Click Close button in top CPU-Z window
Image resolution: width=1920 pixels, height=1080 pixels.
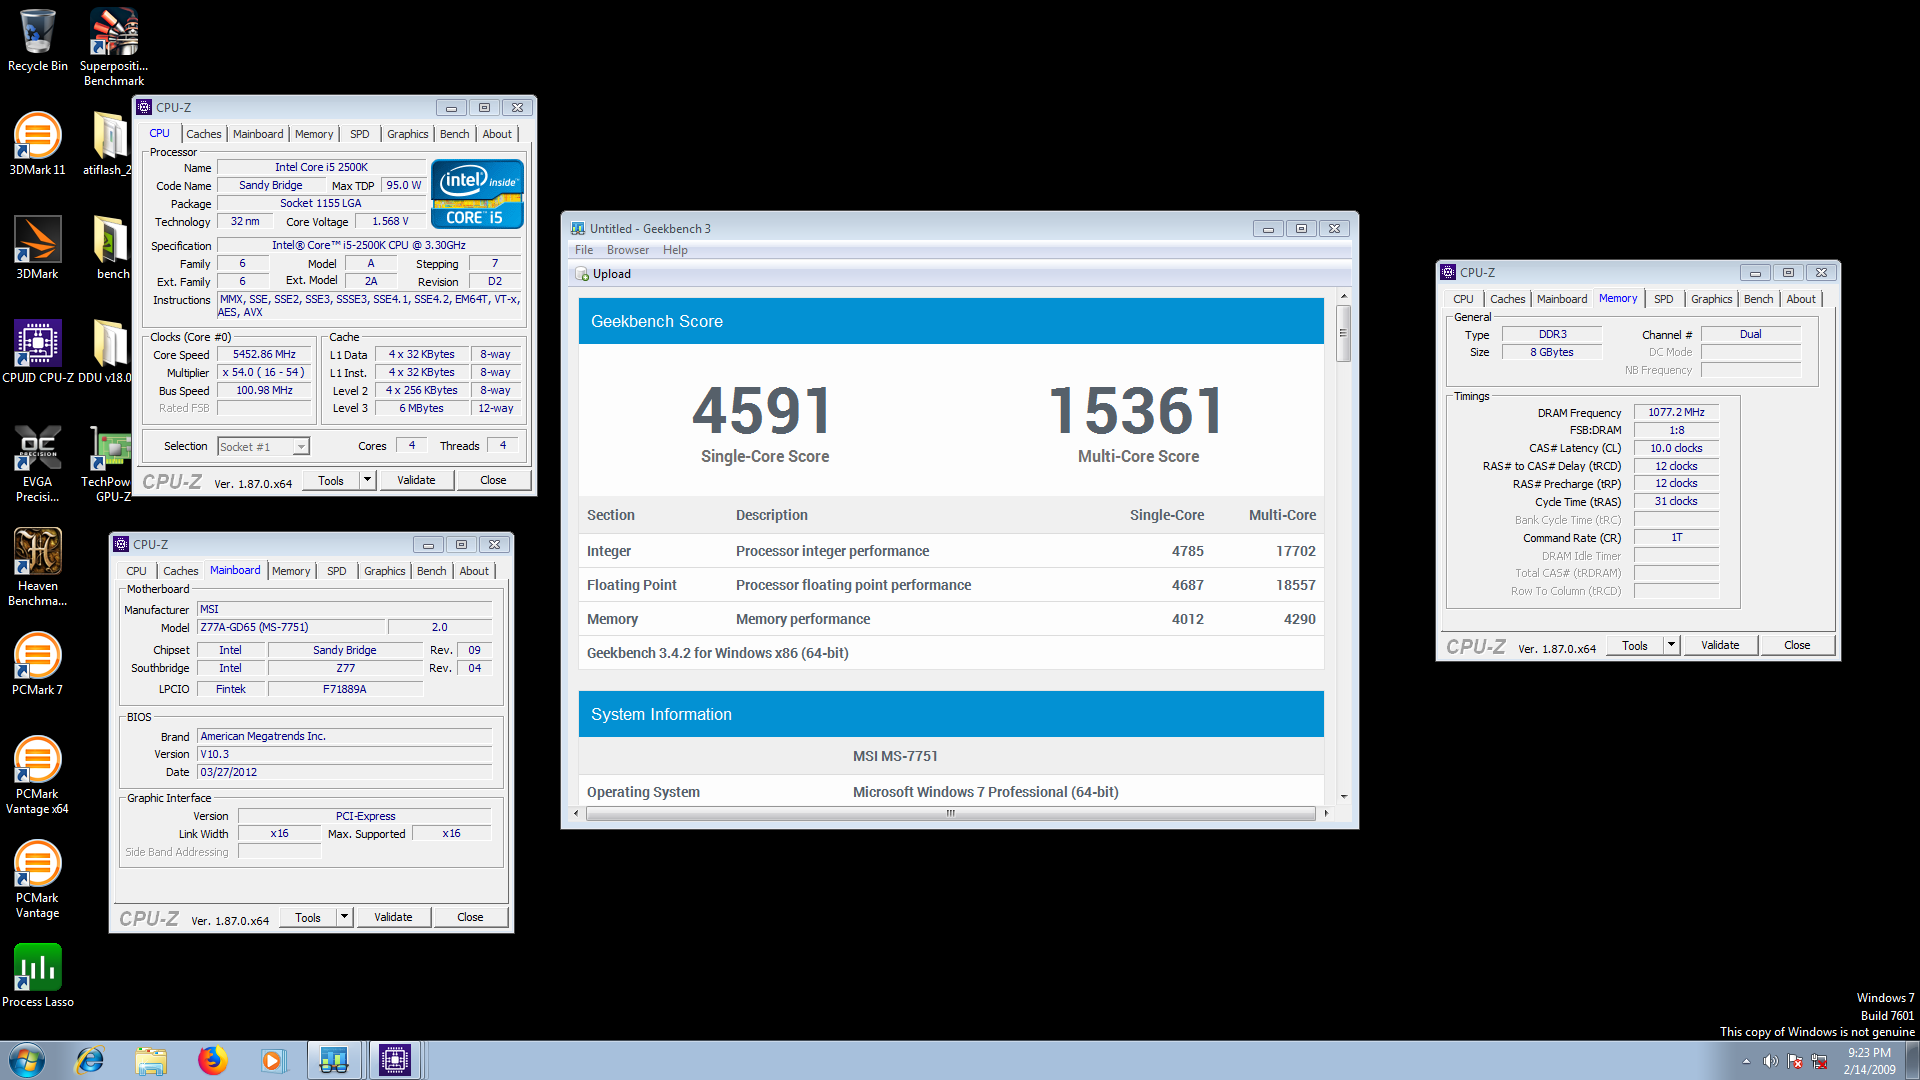(x=493, y=480)
